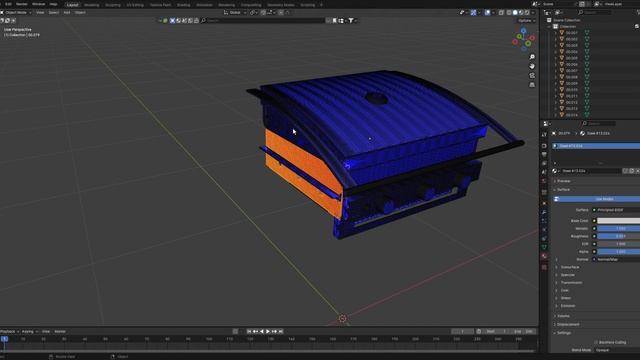Expand the Volume panel

pyautogui.click(x=563, y=316)
